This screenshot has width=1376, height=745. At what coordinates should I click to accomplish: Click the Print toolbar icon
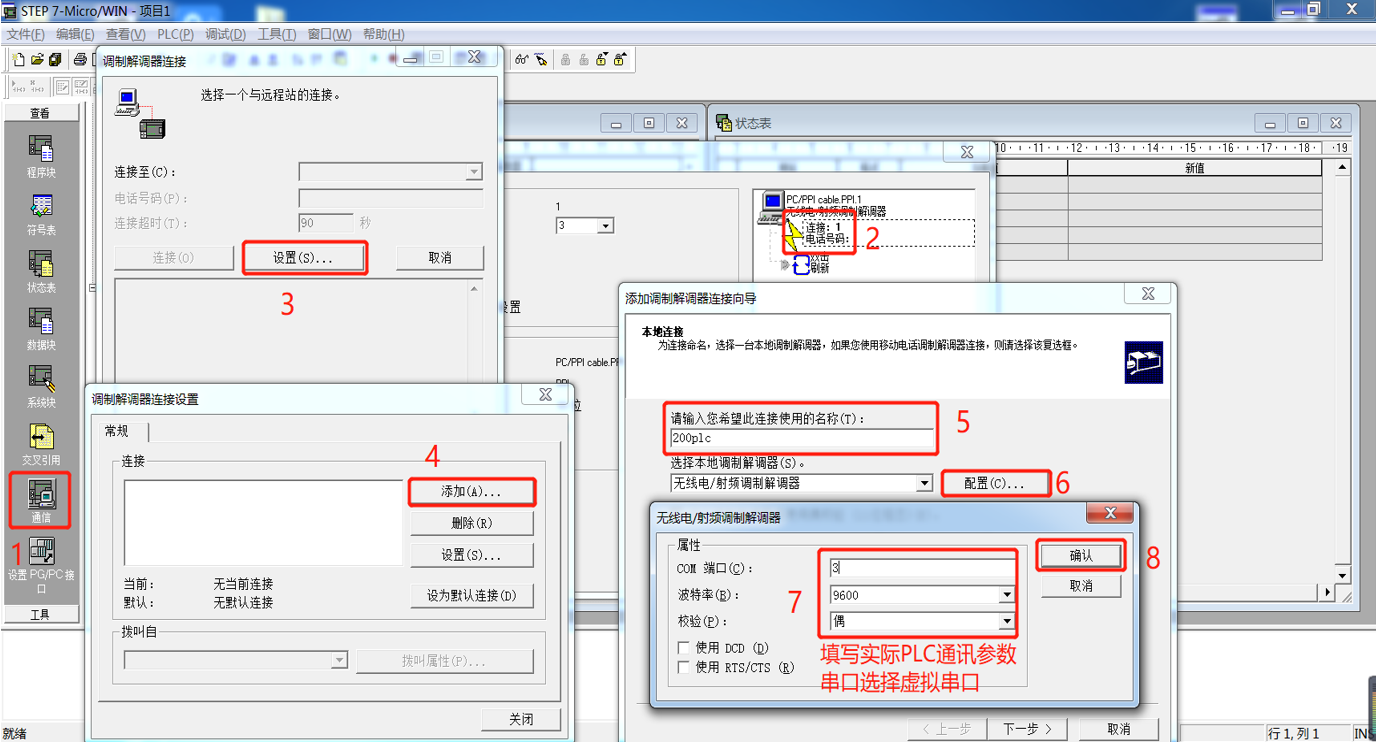pyautogui.click(x=80, y=60)
